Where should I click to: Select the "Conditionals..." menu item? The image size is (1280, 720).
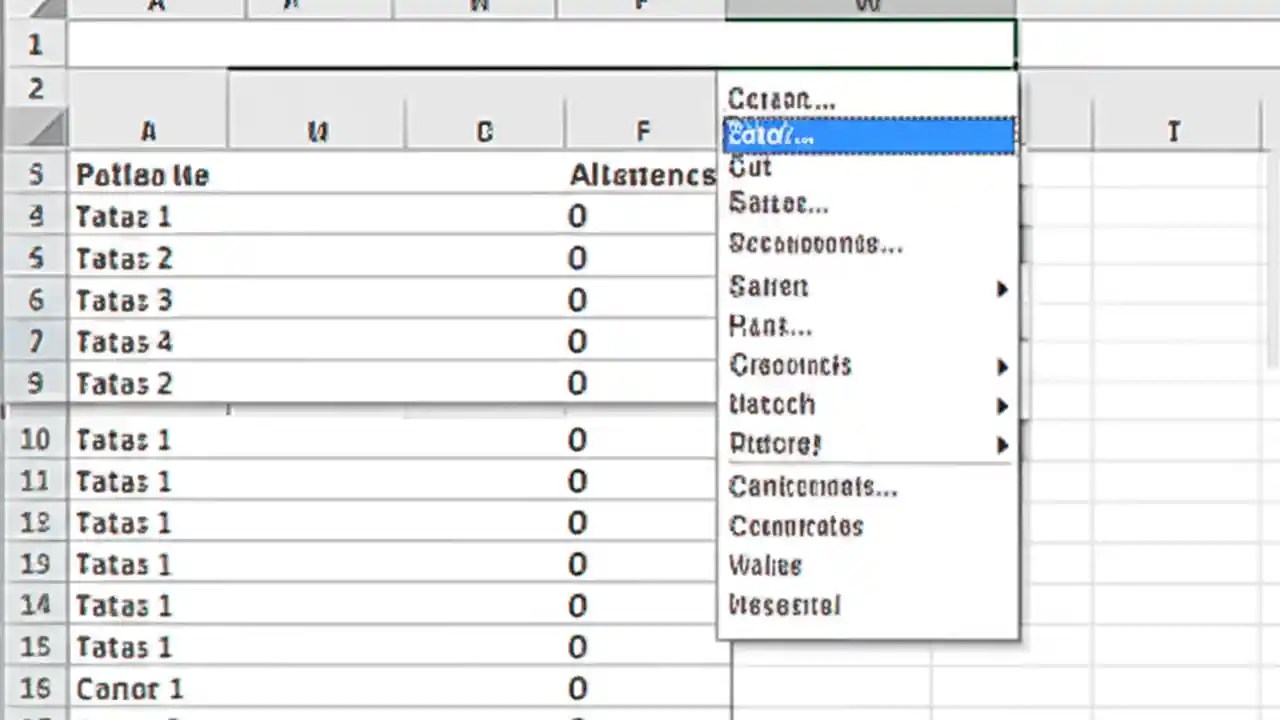pos(812,486)
